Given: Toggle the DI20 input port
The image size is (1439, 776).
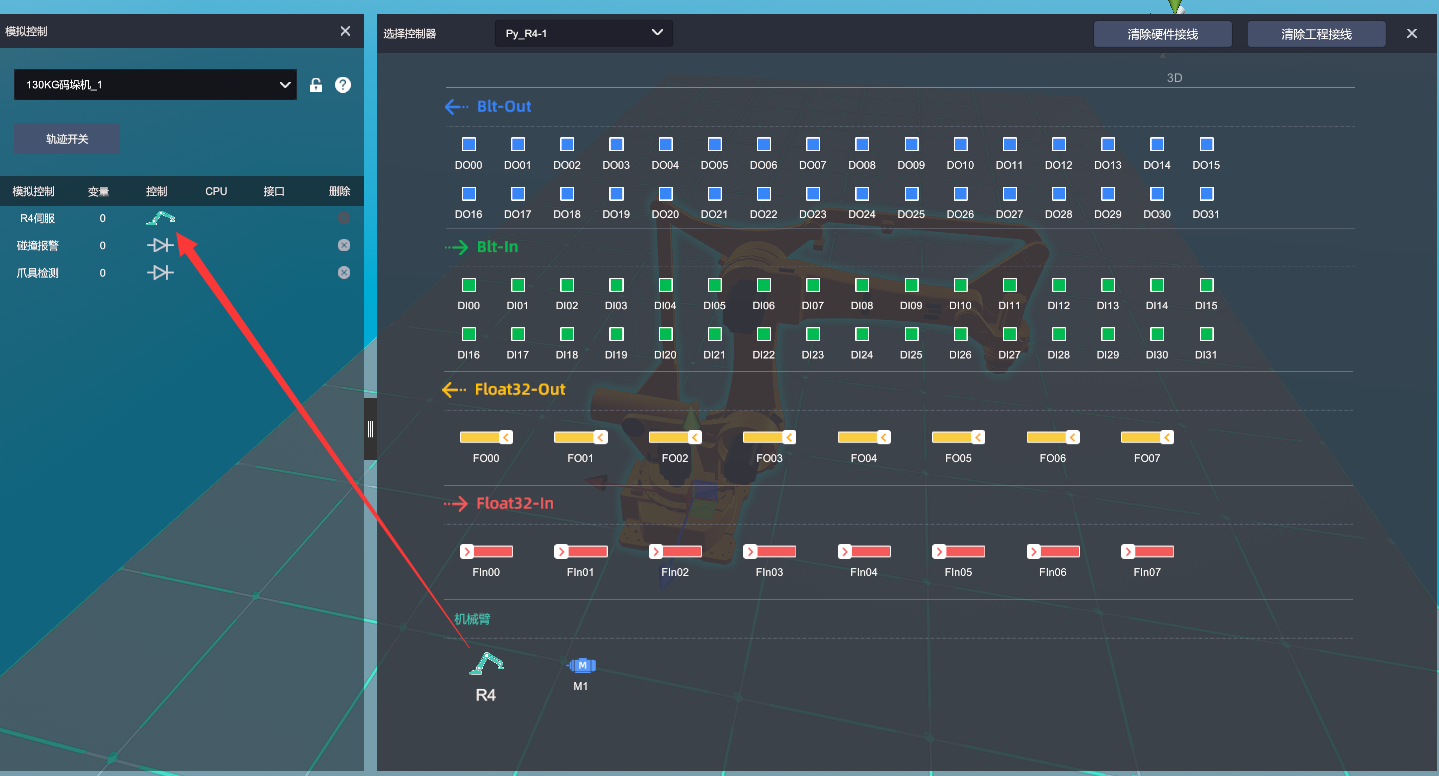Looking at the screenshot, I should tap(666, 334).
